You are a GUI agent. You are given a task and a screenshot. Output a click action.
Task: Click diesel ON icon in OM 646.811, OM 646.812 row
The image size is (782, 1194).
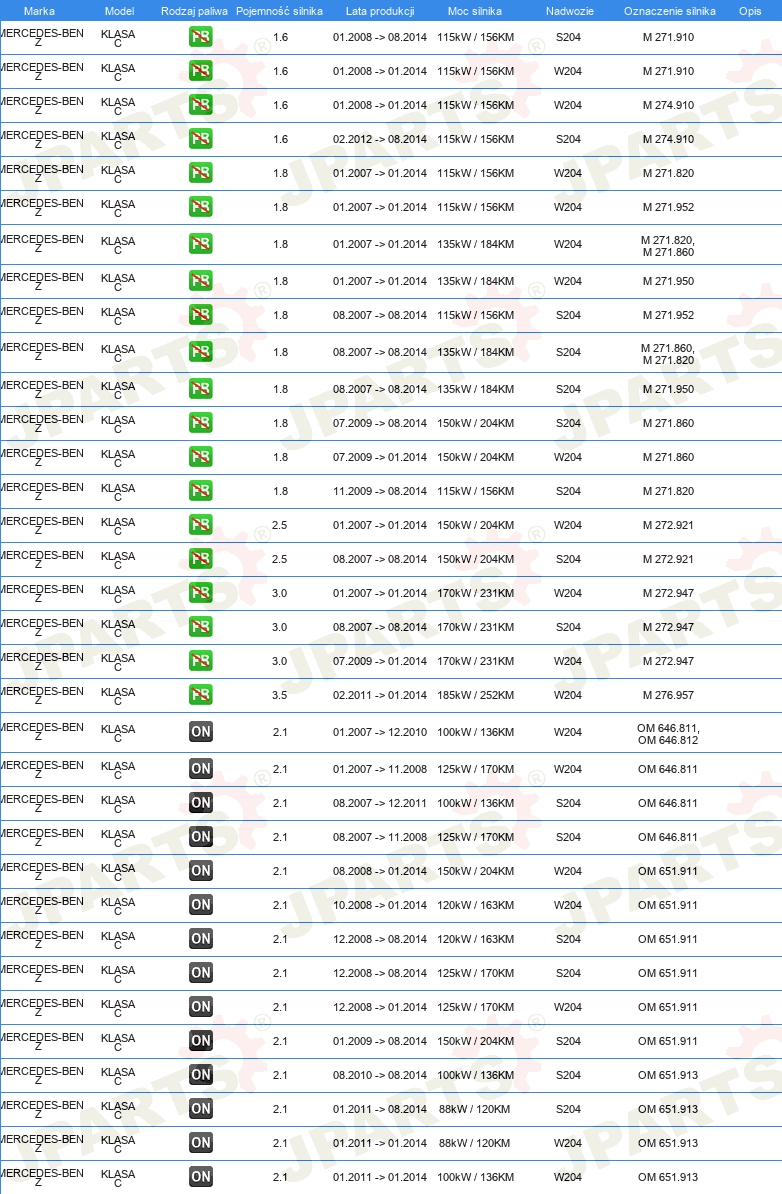tap(200, 732)
